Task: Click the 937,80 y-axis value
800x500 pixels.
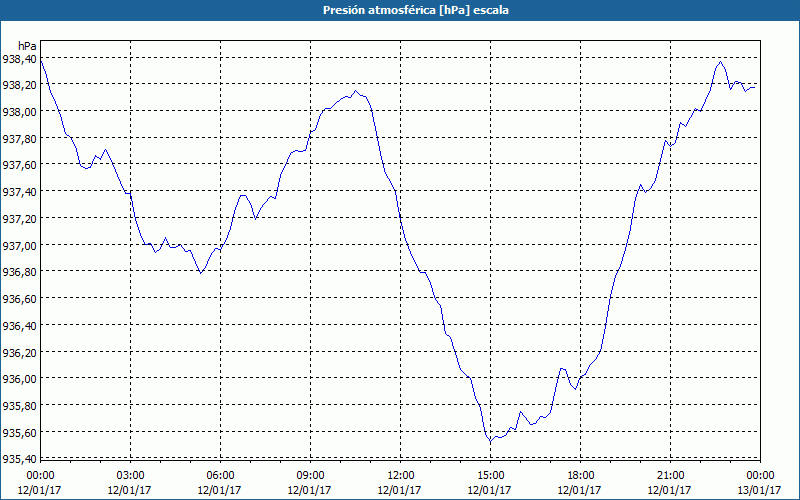Action: 19,139
